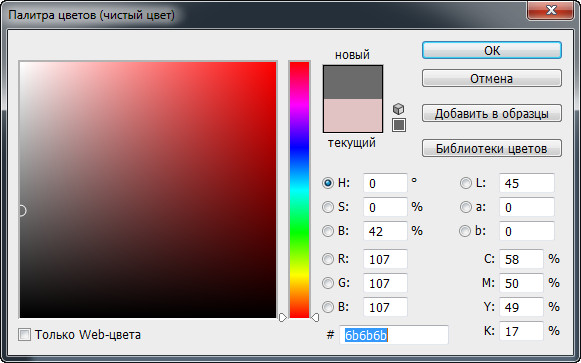This screenshot has height=363, width=581.
Task: Click the Lab a value field
Action: point(527,207)
